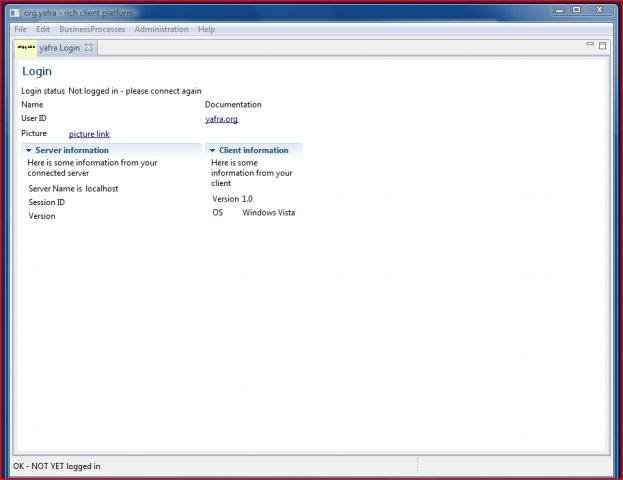Click Version label under Server information

coord(42,216)
